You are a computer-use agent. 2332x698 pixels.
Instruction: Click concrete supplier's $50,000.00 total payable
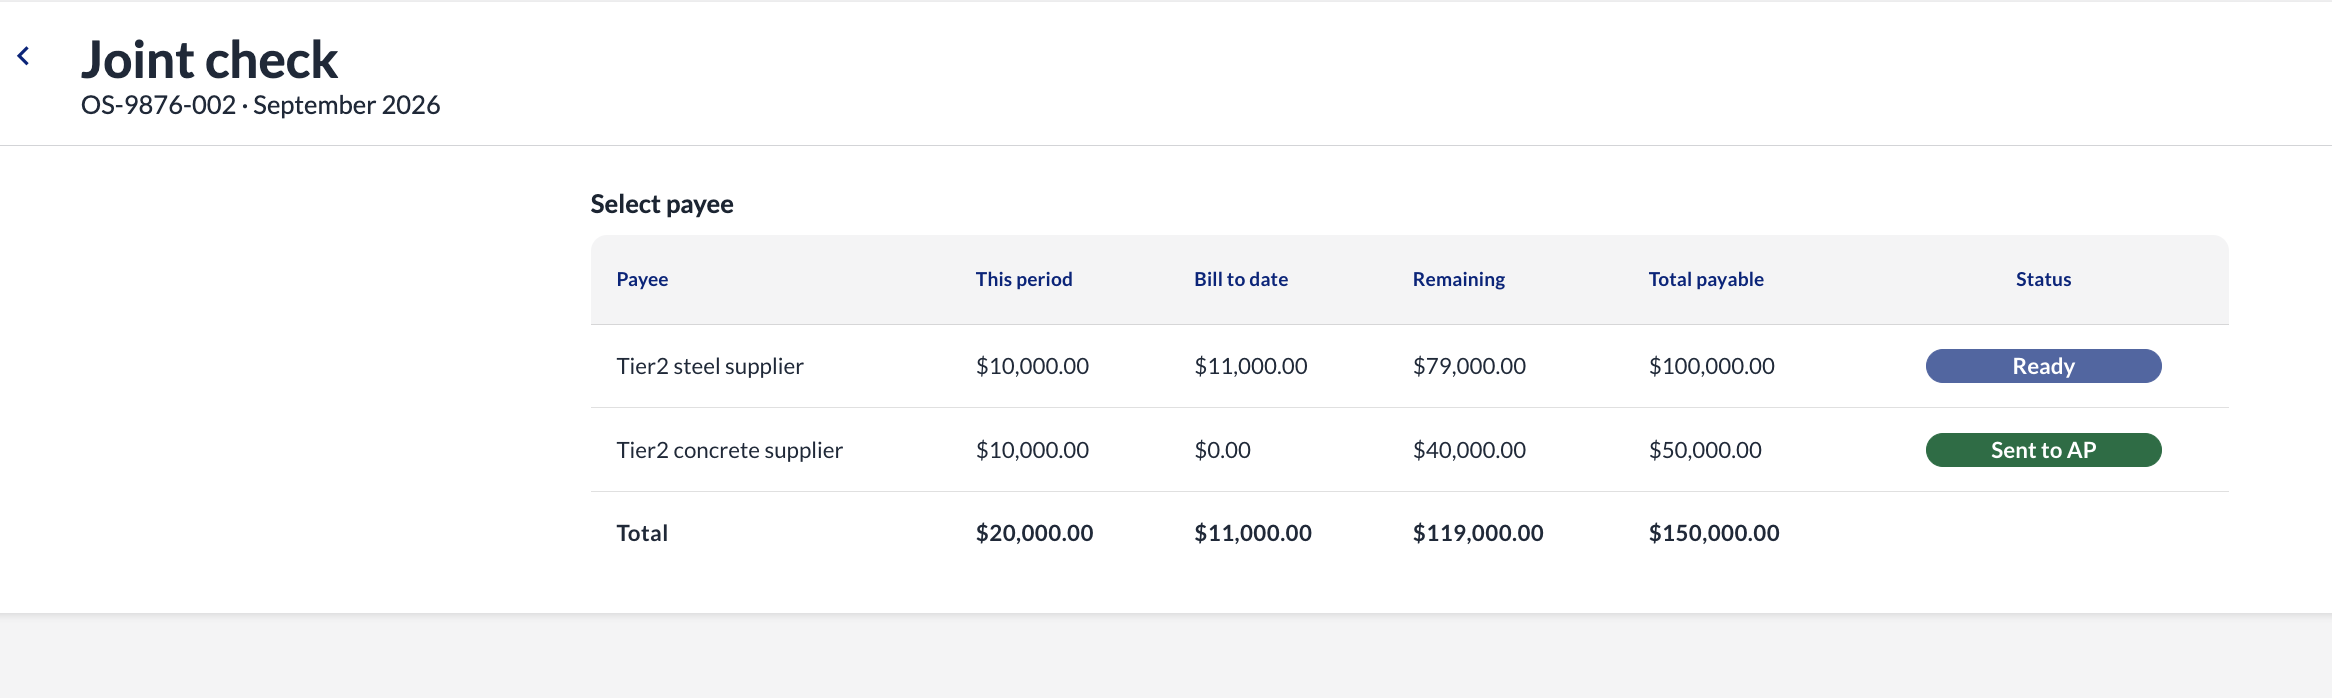[x=1705, y=450]
